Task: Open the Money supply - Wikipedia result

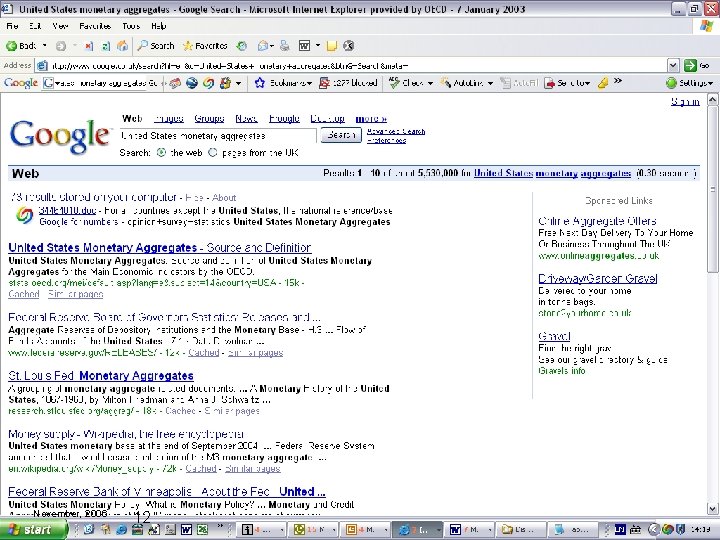Action: click(126, 434)
